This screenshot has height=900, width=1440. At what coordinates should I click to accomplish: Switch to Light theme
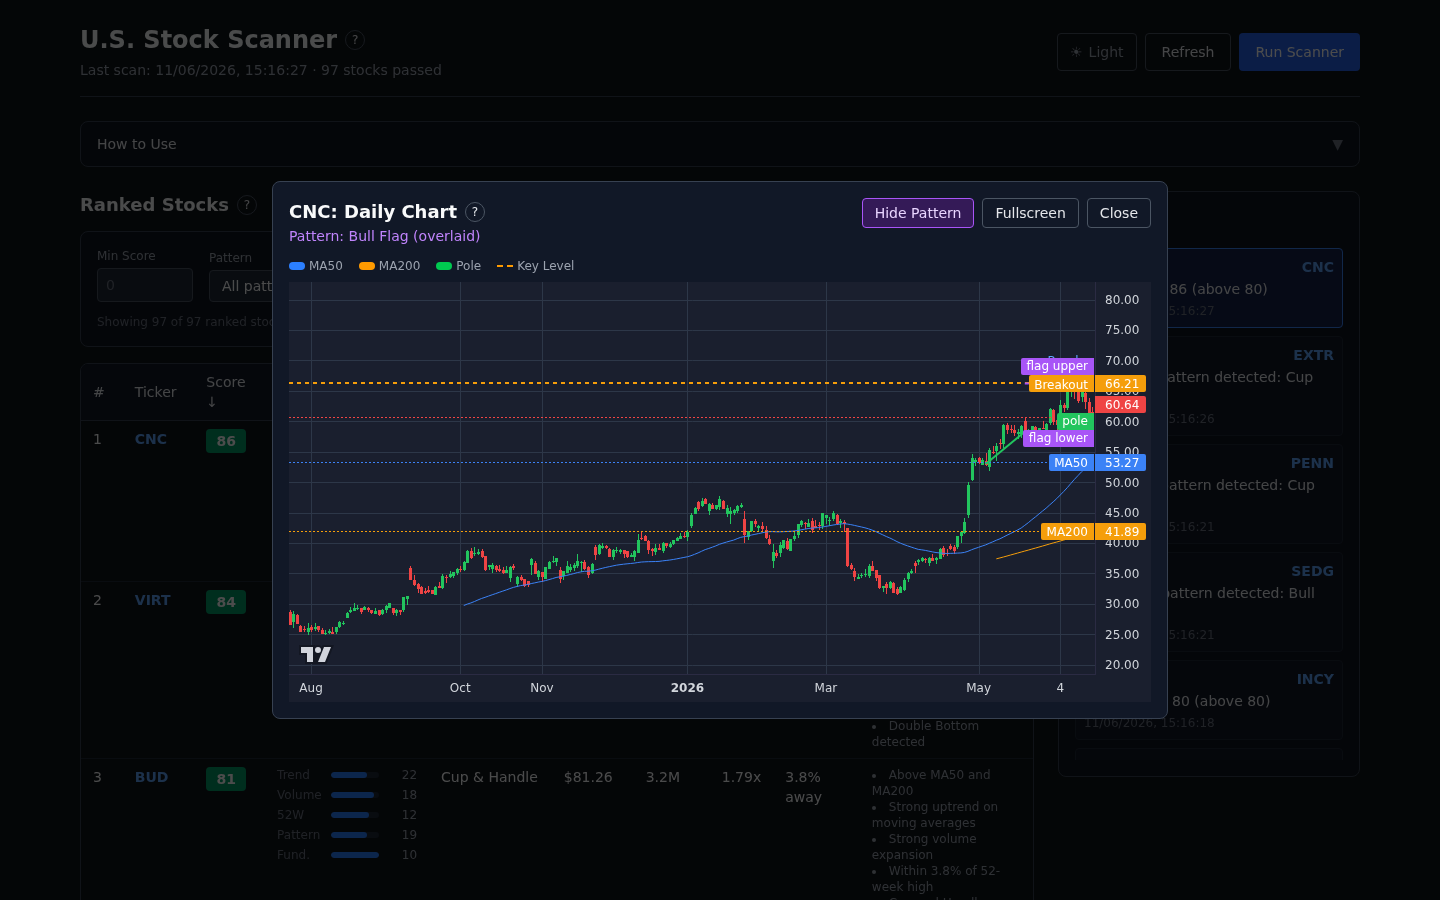[1096, 52]
